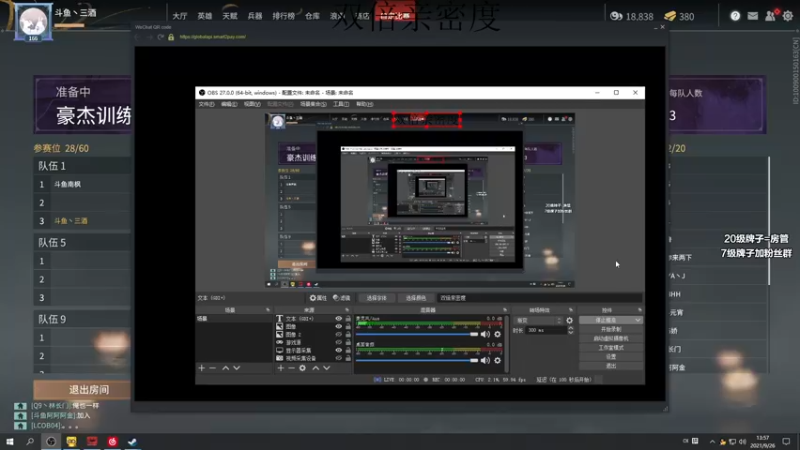Open the game help question mark icon
Image resolution: width=800 pixels, height=450 pixels.
click(x=735, y=16)
